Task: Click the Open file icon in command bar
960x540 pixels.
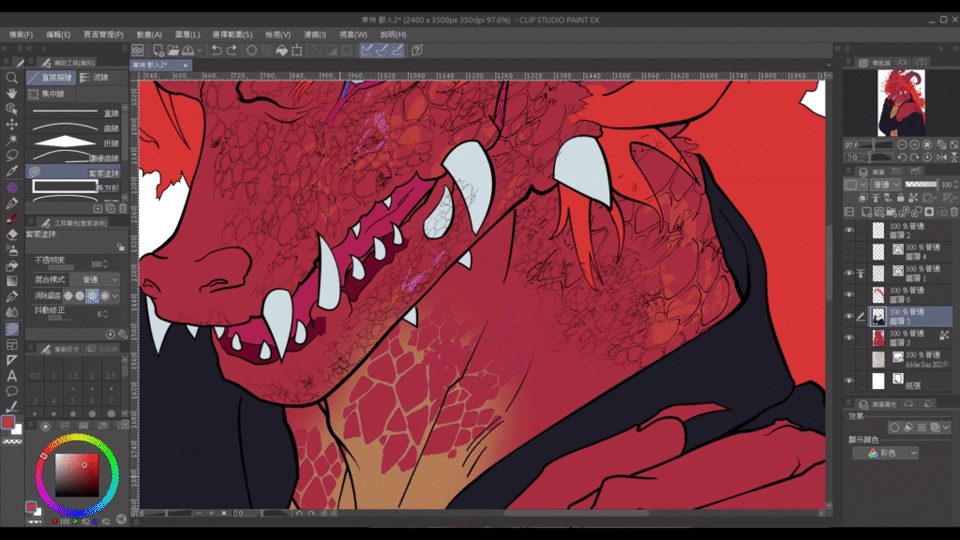Action: coord(173,50)
